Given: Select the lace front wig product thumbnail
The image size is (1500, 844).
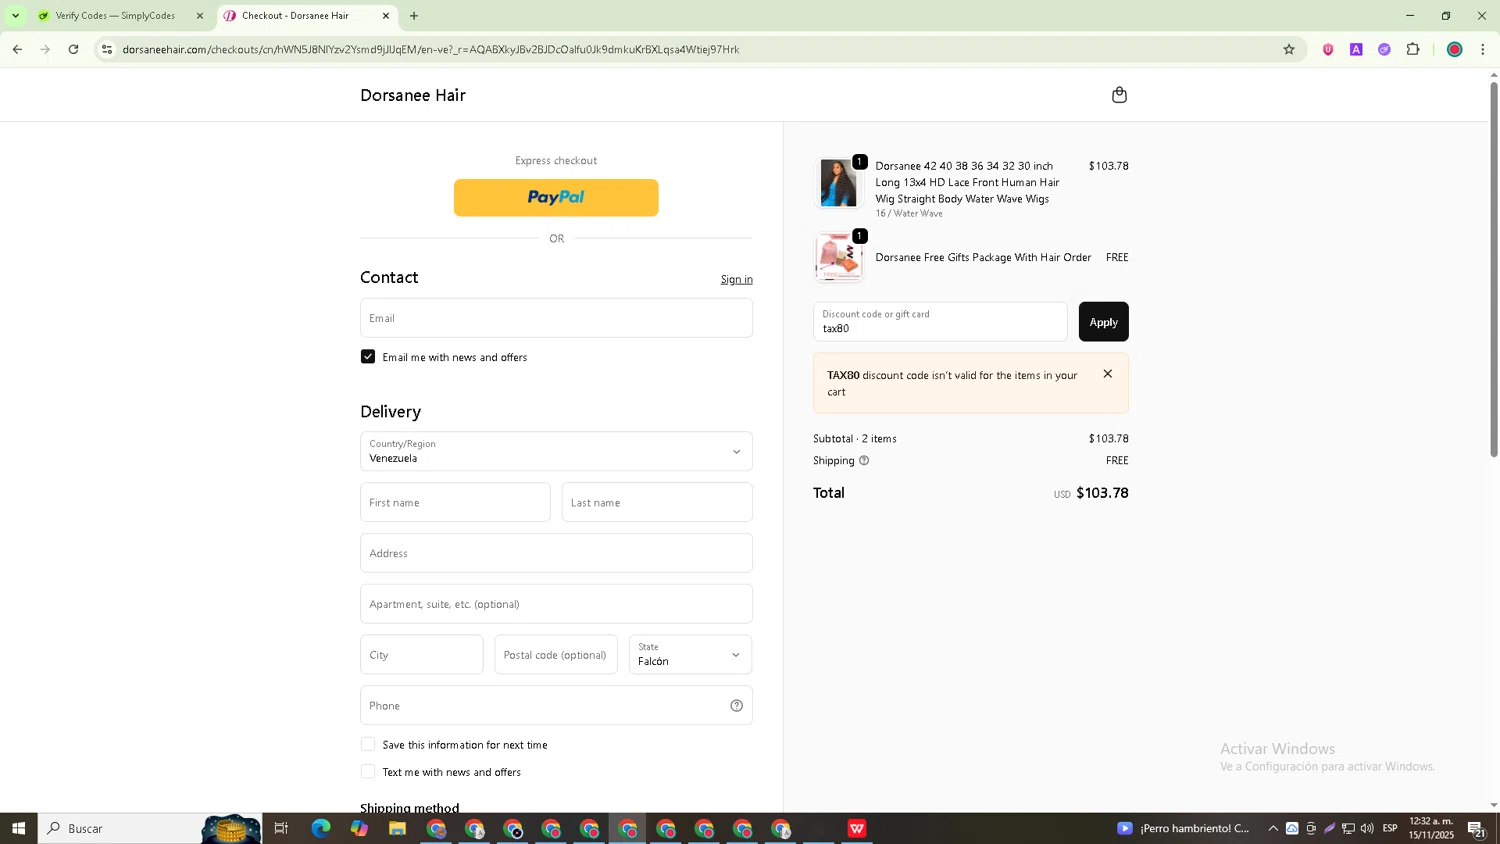Looking at the screenshot, I should tap(838, 183).
